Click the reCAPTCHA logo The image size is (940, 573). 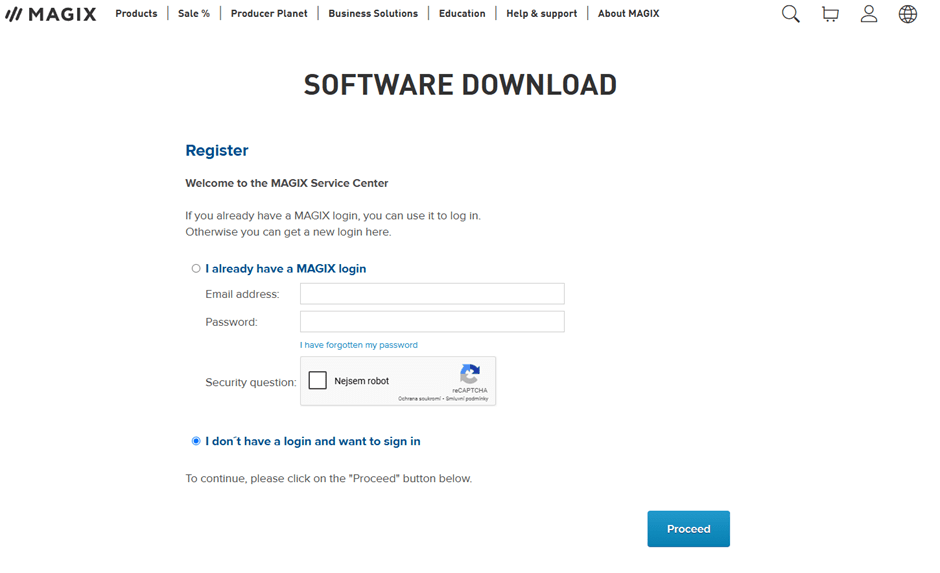470,374
